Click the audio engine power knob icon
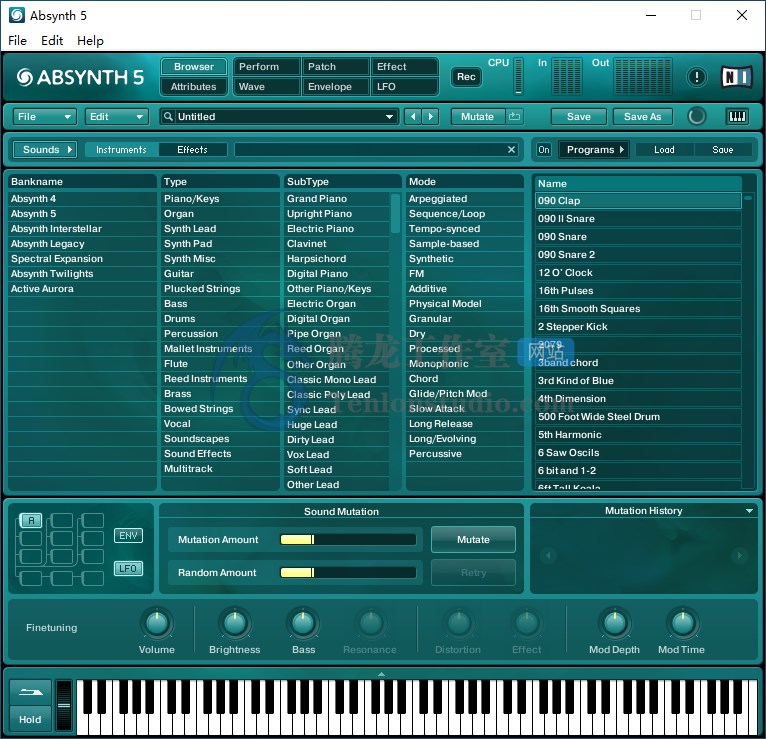 (x=697, y=116)
